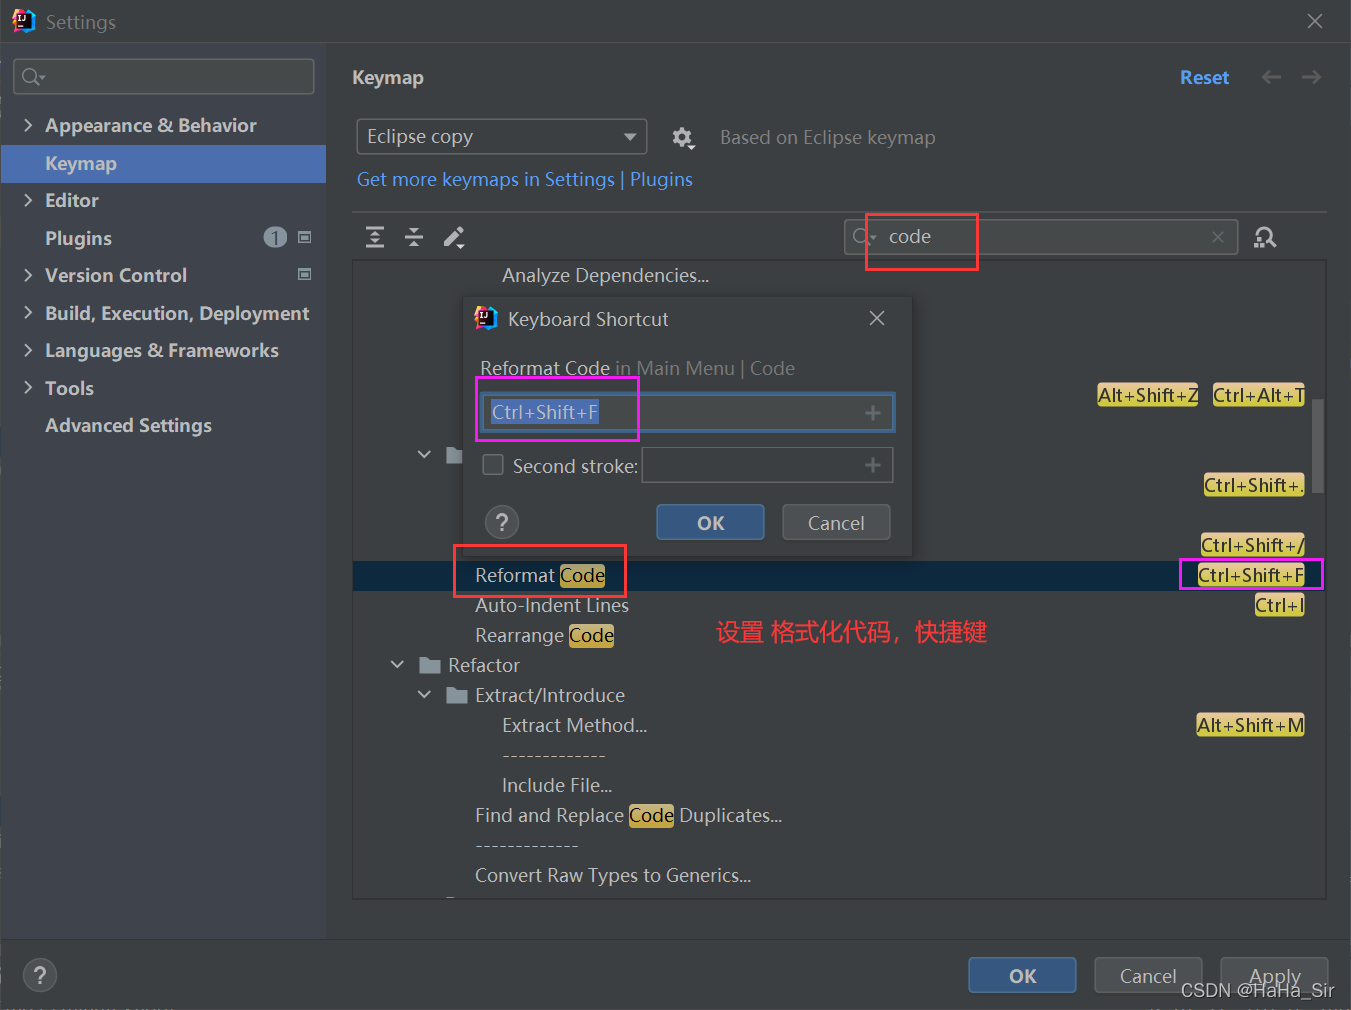Click the Second stroke input field
Viewport: 1351px width, 1010px height.
pyautogui.click(x=767, y=465)
